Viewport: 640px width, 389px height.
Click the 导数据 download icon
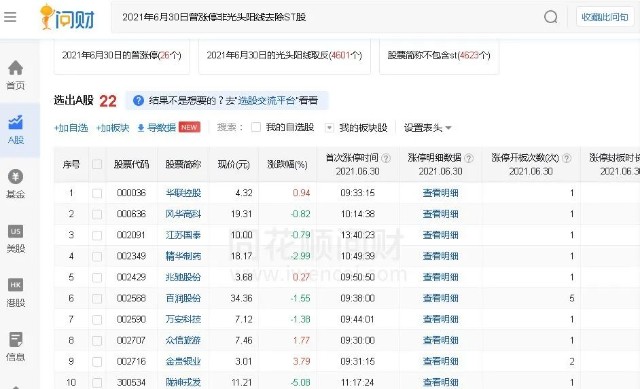pyautogui.click(x=141, y=128)
